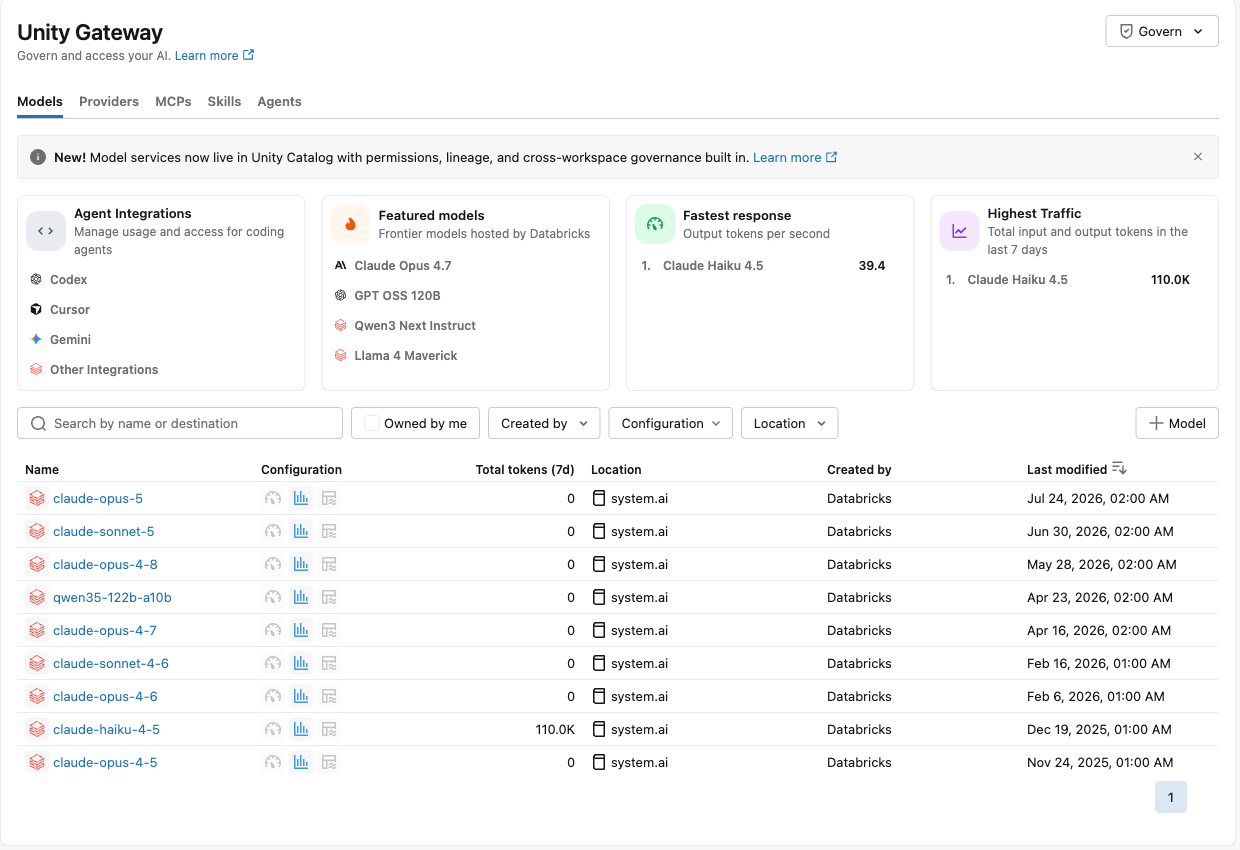Click table icon in claude-haiku-4-5 row
The width and height of the screenshot is (1240, 850).
(x=329, y=729)
